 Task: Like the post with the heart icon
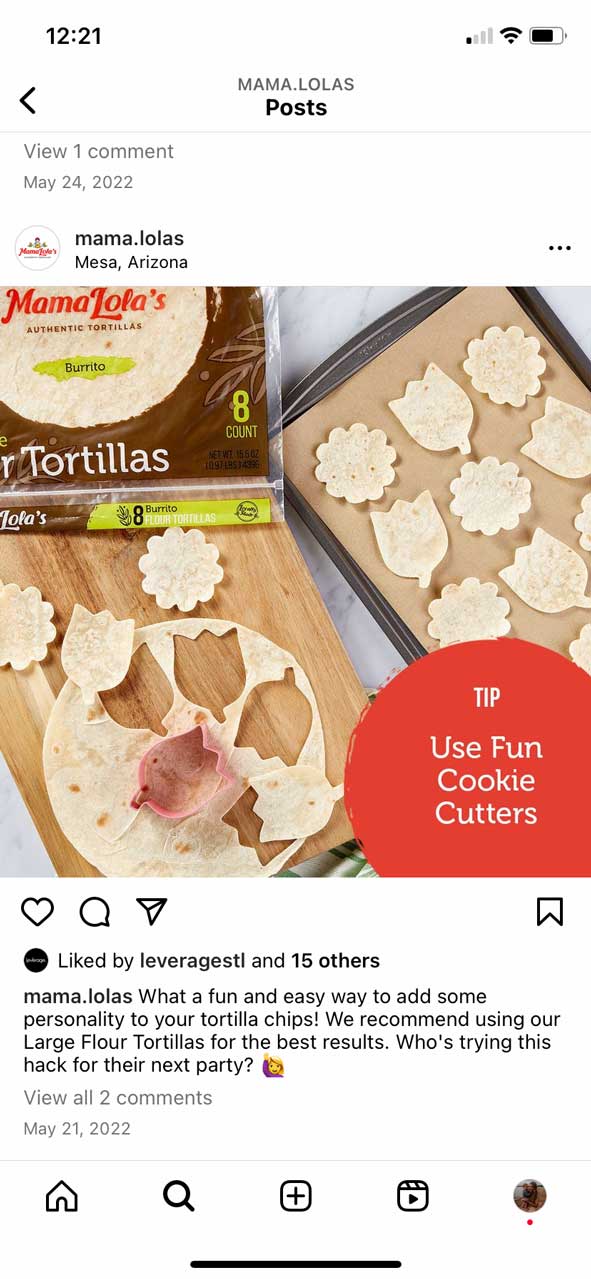click(37, 911)
